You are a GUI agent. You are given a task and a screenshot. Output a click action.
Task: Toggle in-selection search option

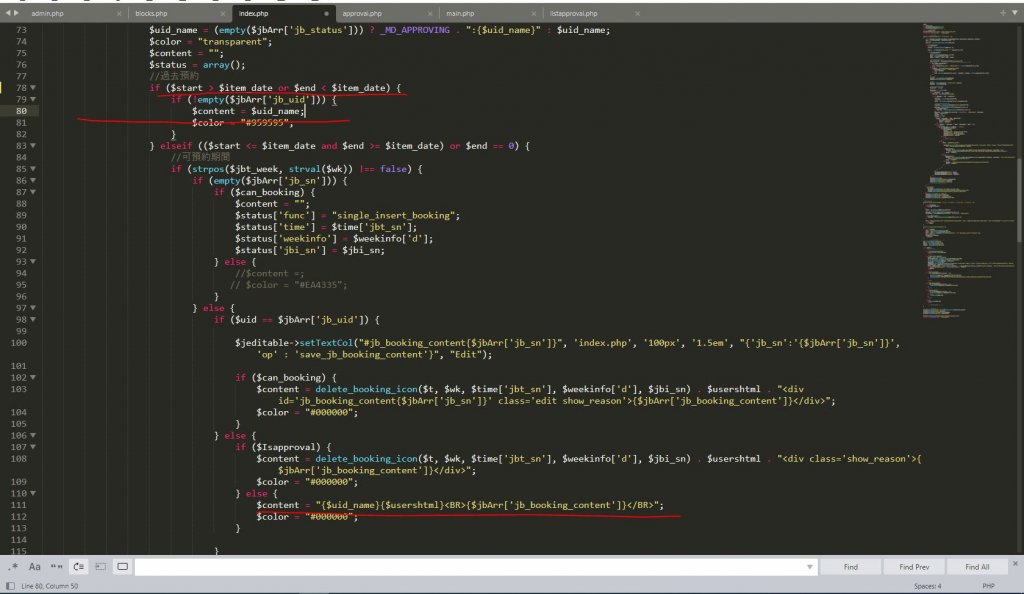(101, 567)
